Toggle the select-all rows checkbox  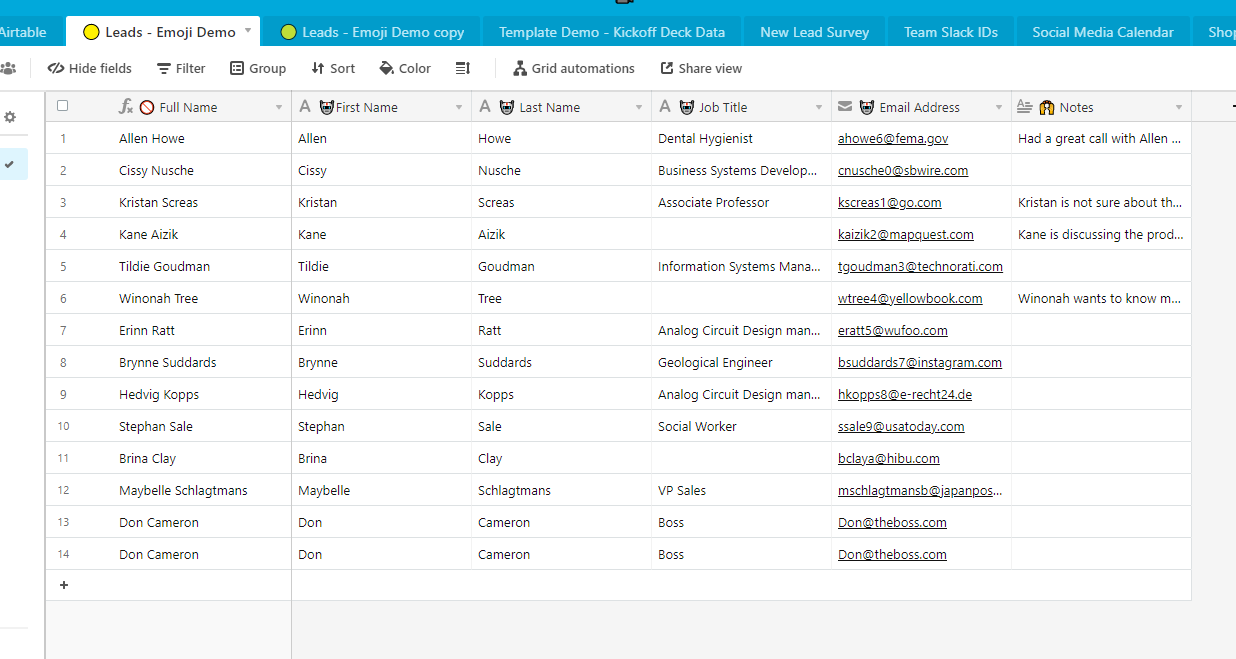(63, 106)
